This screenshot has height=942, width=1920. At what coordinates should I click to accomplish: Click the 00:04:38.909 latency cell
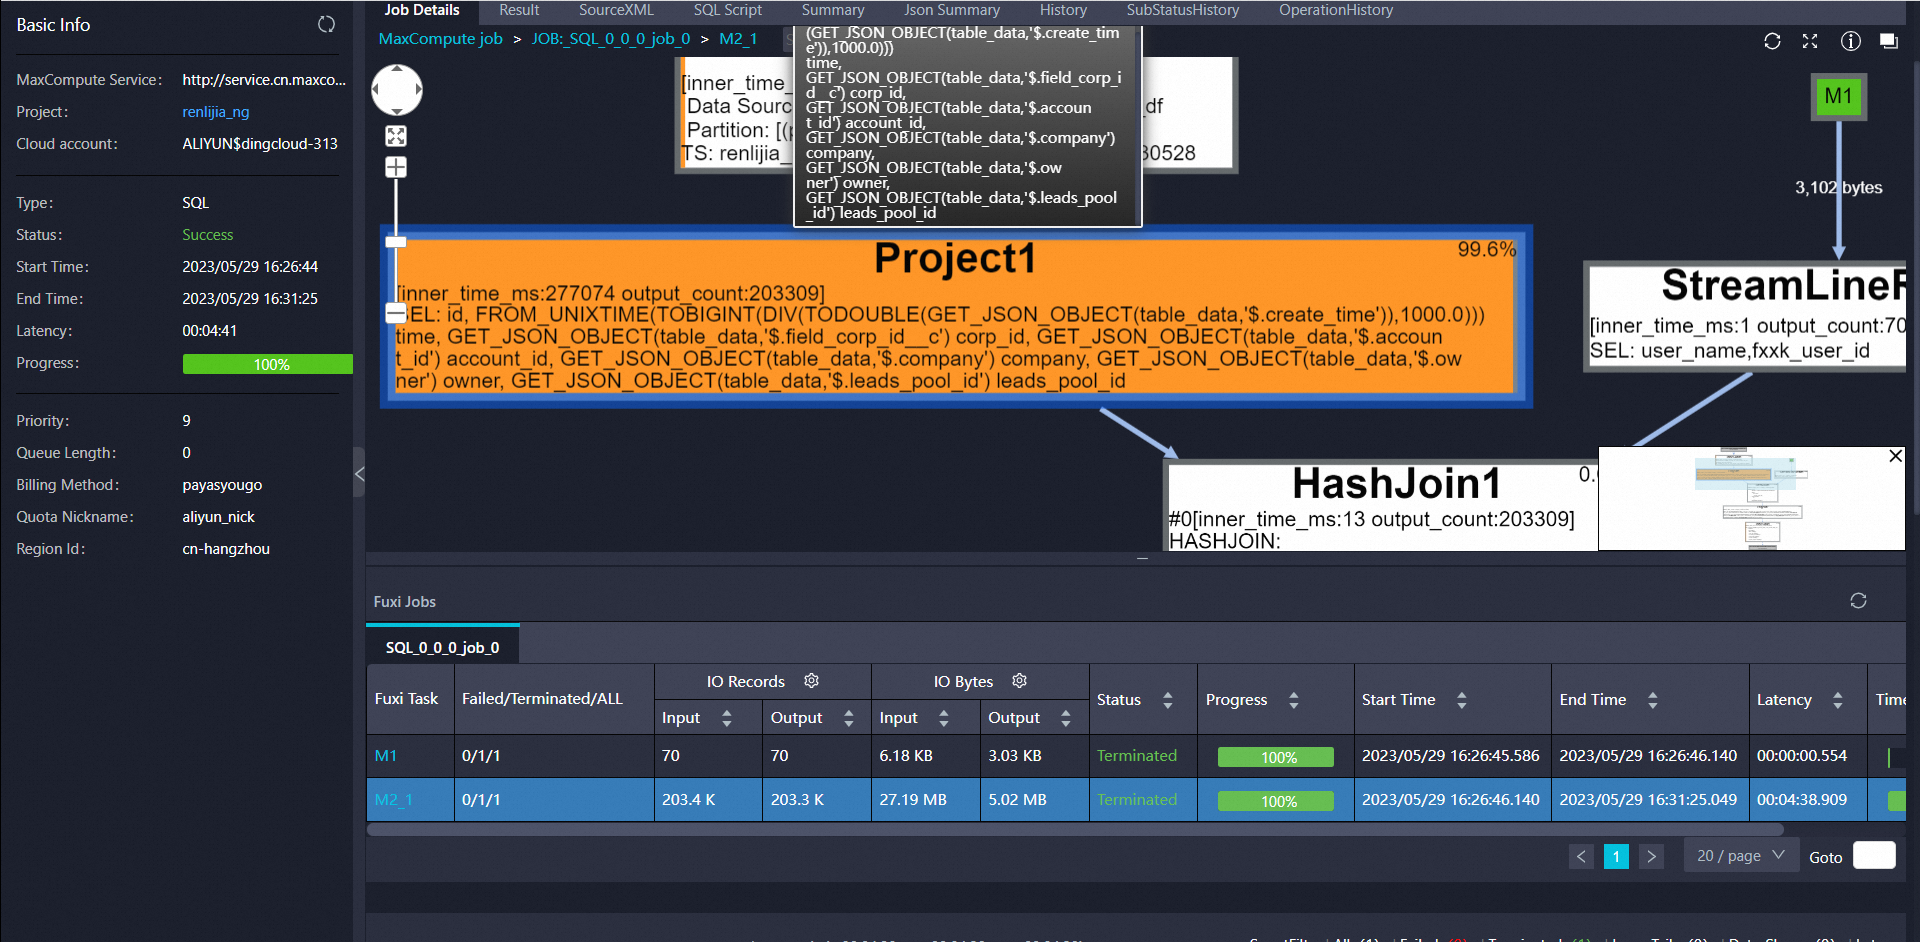pos(1807,800)
